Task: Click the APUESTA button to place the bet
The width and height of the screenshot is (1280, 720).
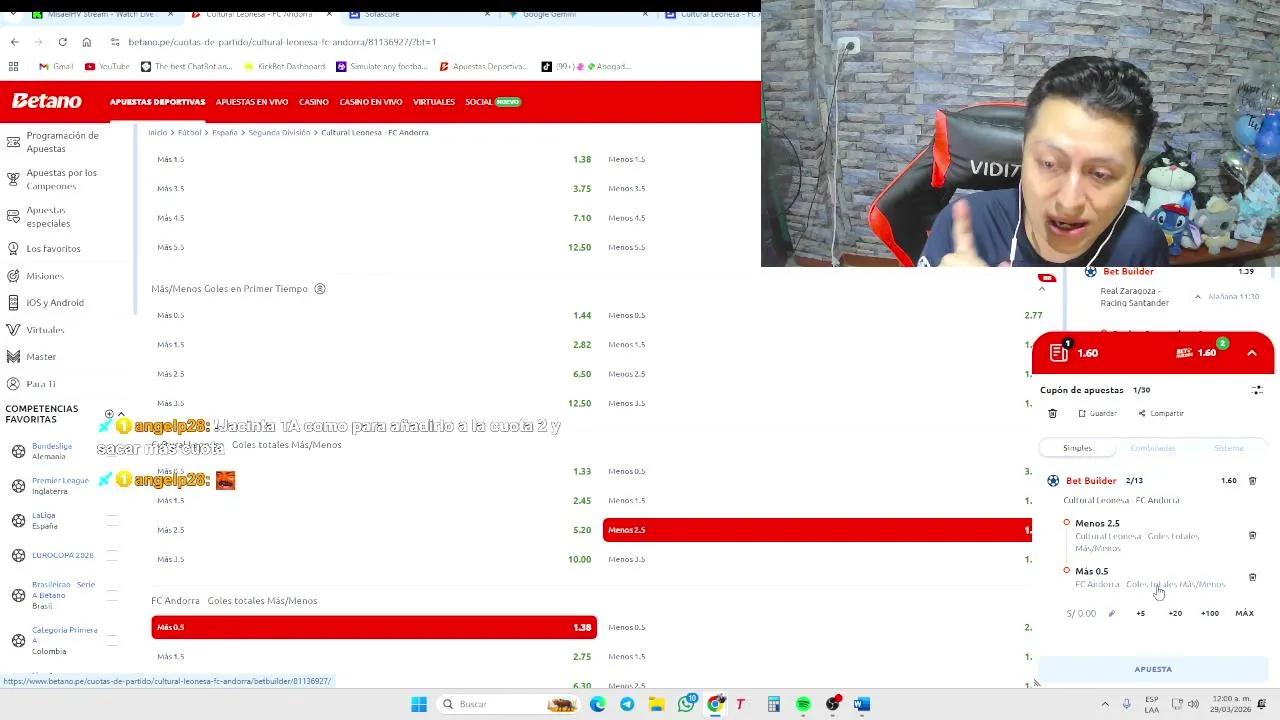Action: click(x=1153, y=669)
